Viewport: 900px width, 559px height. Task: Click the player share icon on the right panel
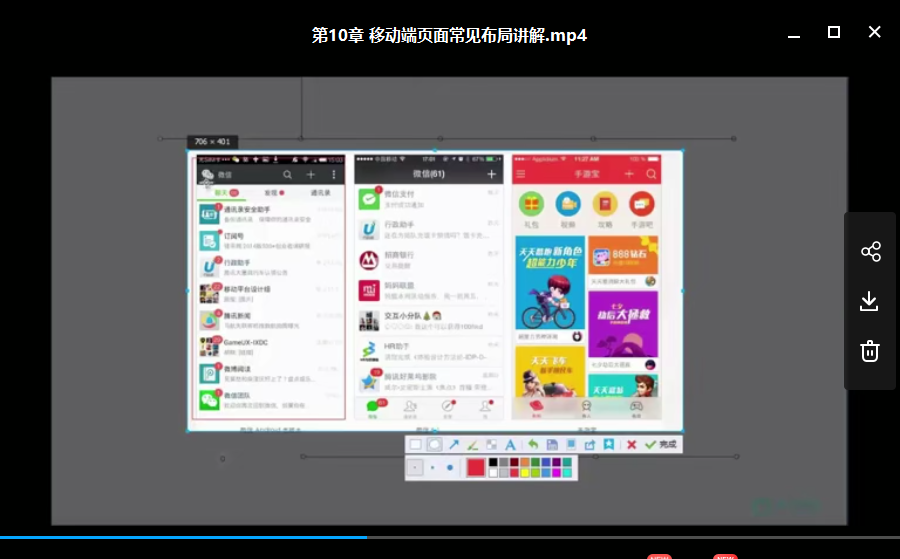[x=870, y=251]
